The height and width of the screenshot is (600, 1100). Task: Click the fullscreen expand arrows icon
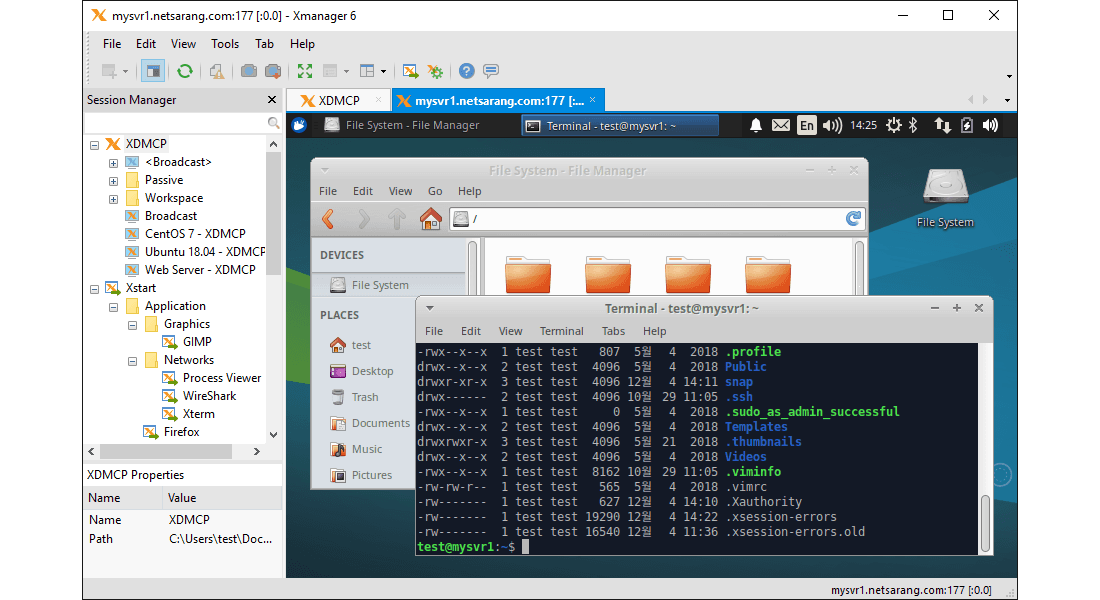point(304,71)
